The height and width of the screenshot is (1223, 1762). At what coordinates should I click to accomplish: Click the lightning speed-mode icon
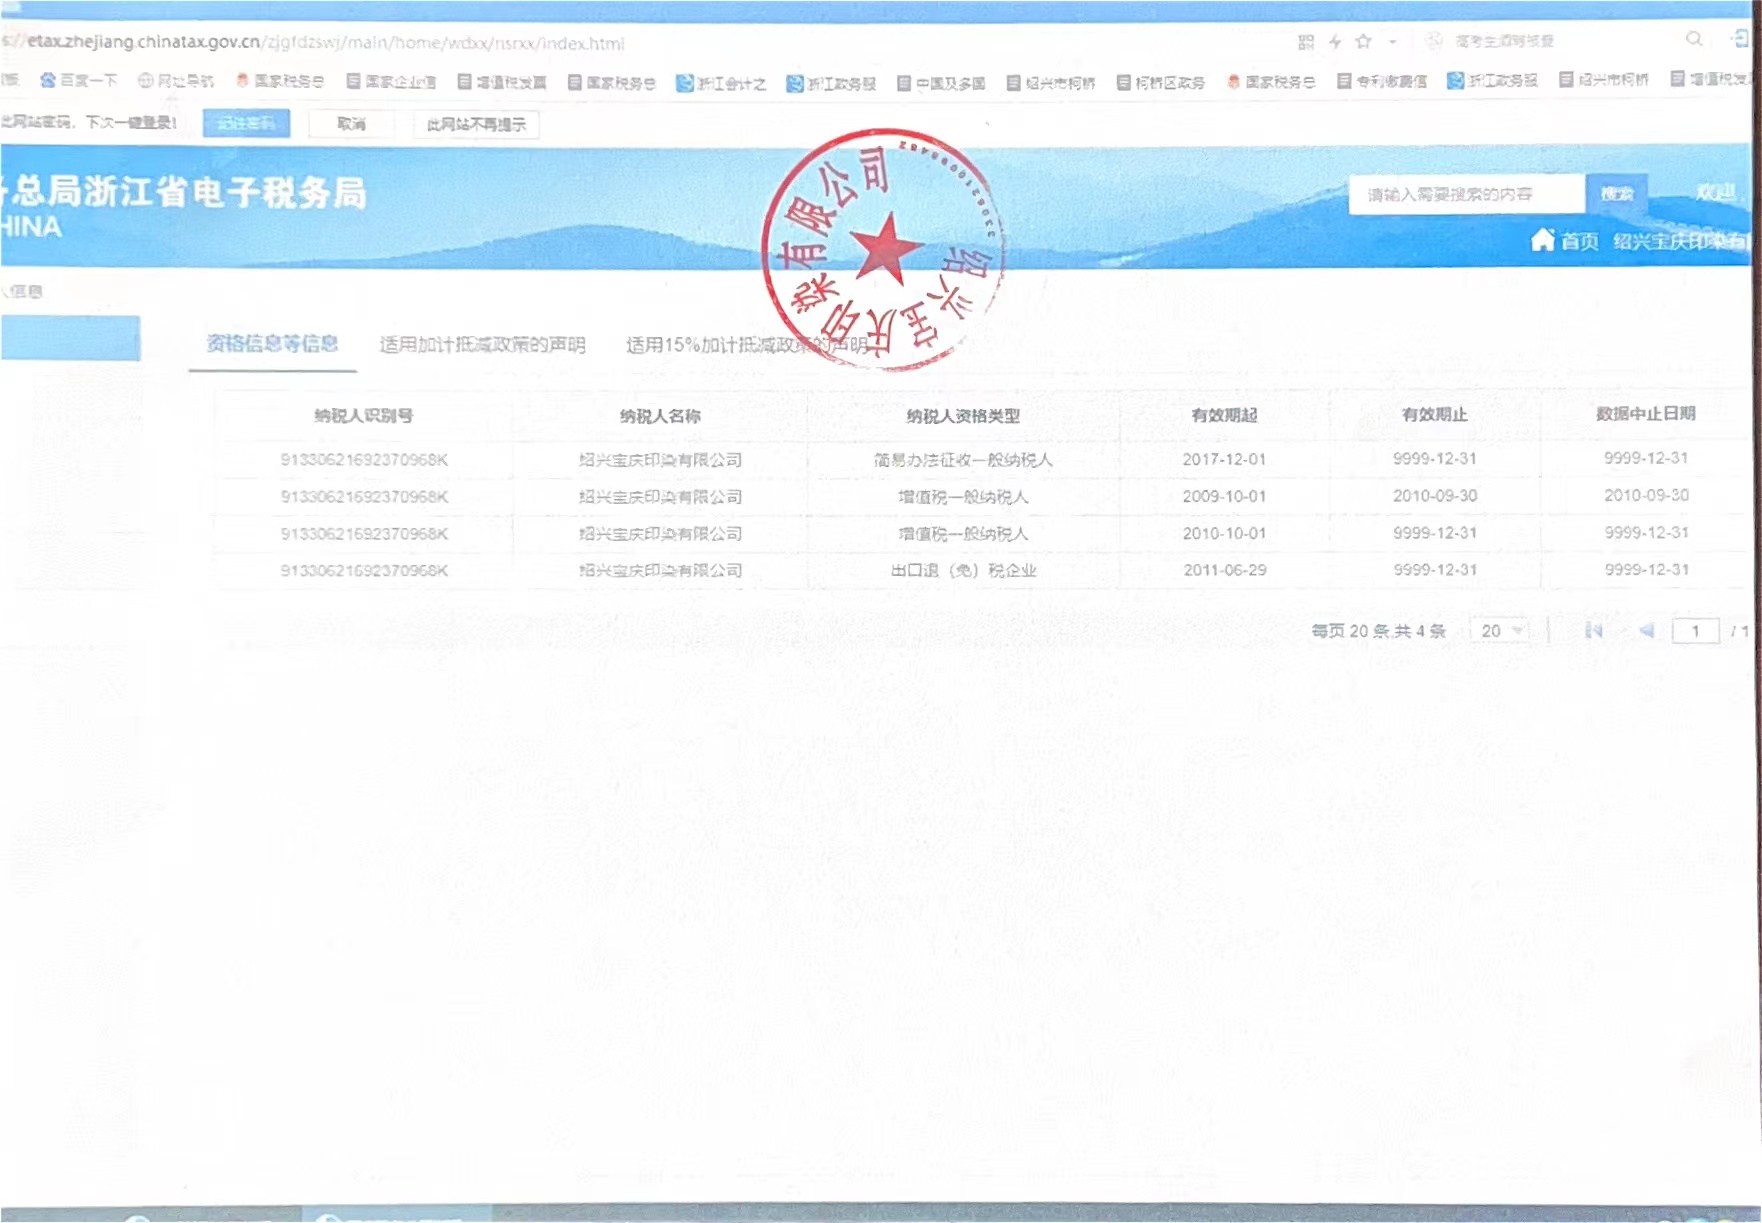(1335, 41)
